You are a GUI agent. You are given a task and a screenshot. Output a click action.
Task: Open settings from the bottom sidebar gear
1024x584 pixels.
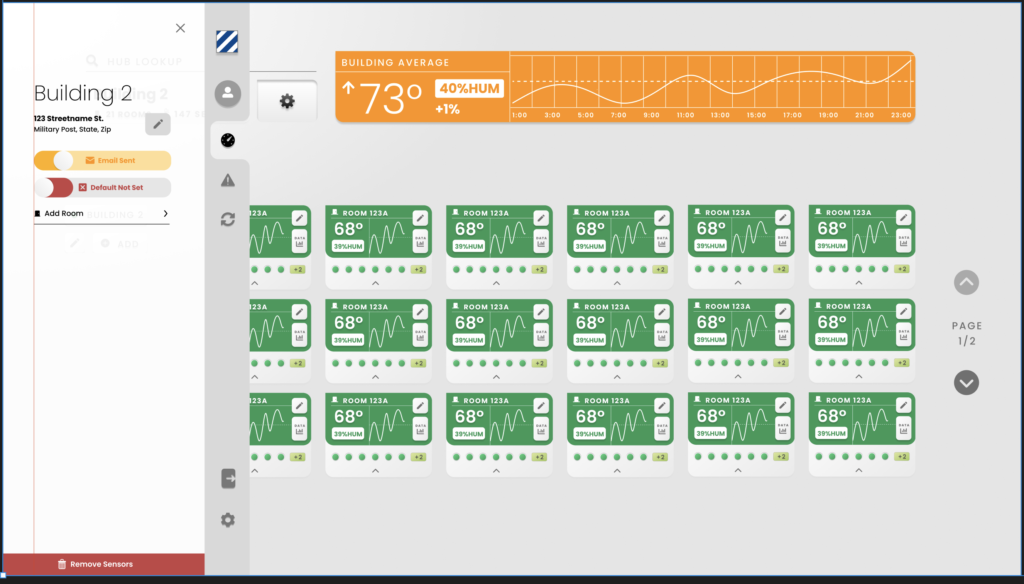point(228,520)
